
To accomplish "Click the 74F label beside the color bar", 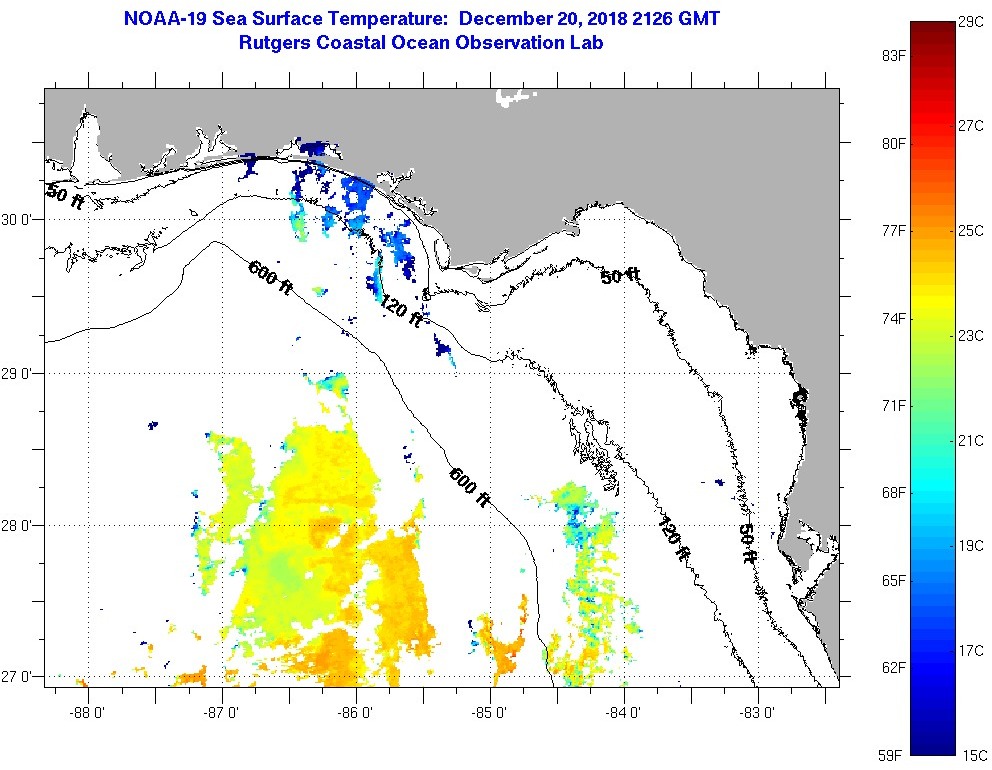I will 893,319.
